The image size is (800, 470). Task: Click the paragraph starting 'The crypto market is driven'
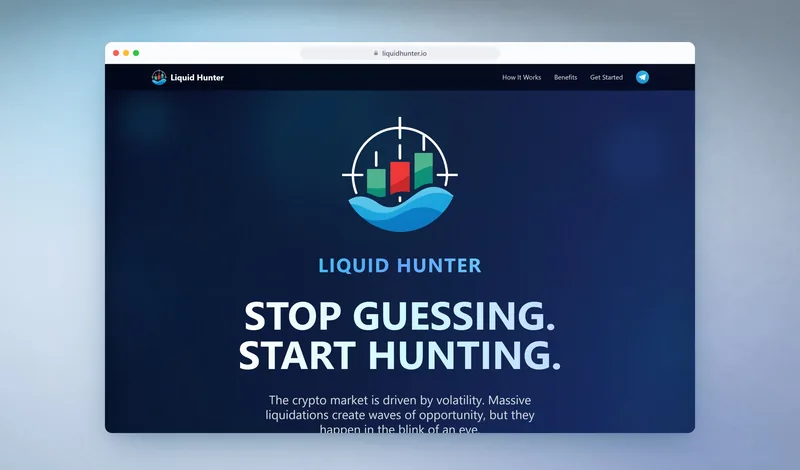pyautogui.click(x=400, y=414)
